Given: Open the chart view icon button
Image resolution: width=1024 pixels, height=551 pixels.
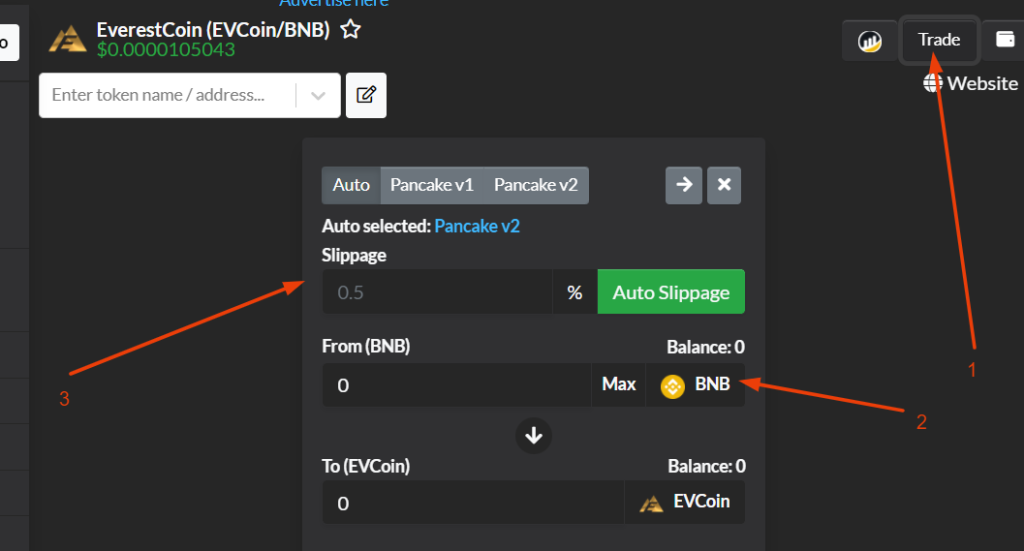Looking at the screenshot, I should click(x=869, y=40).
